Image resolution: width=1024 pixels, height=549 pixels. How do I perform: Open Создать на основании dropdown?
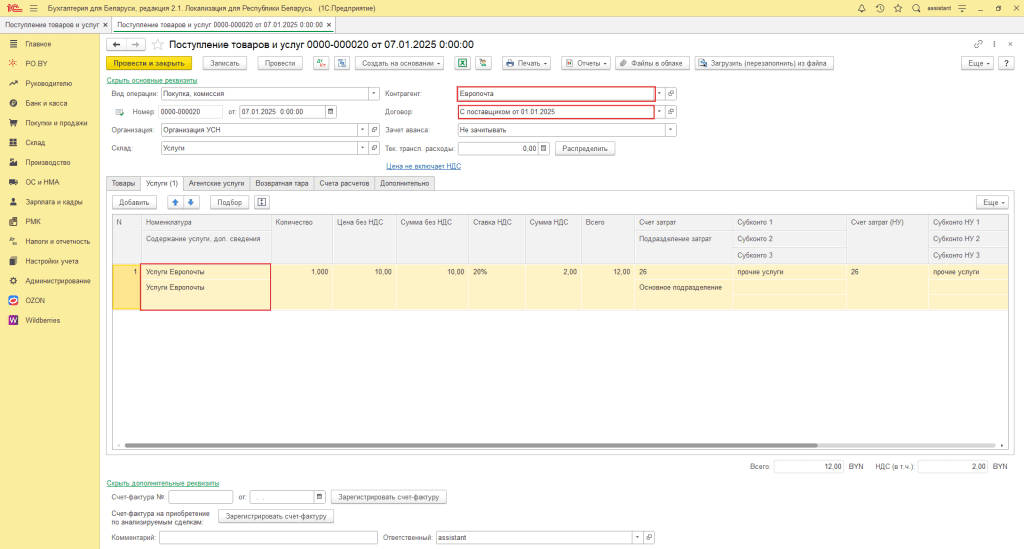pyautogui.click(x=400, y=63)
